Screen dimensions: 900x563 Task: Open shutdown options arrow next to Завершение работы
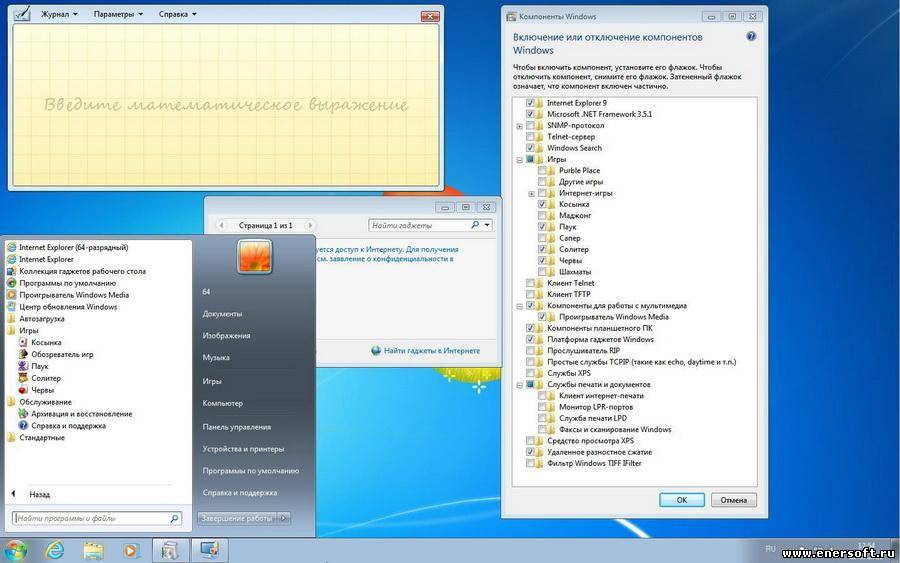coord(284,518)
